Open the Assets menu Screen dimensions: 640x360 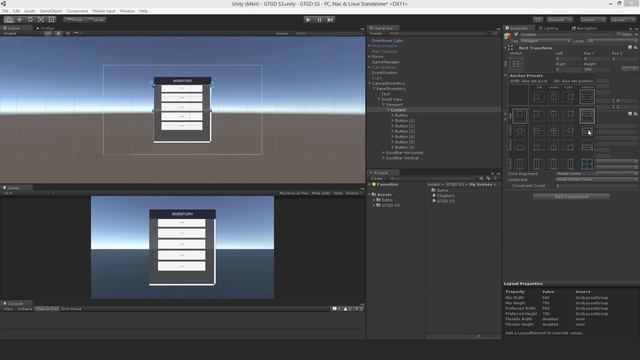click(30, 11)
